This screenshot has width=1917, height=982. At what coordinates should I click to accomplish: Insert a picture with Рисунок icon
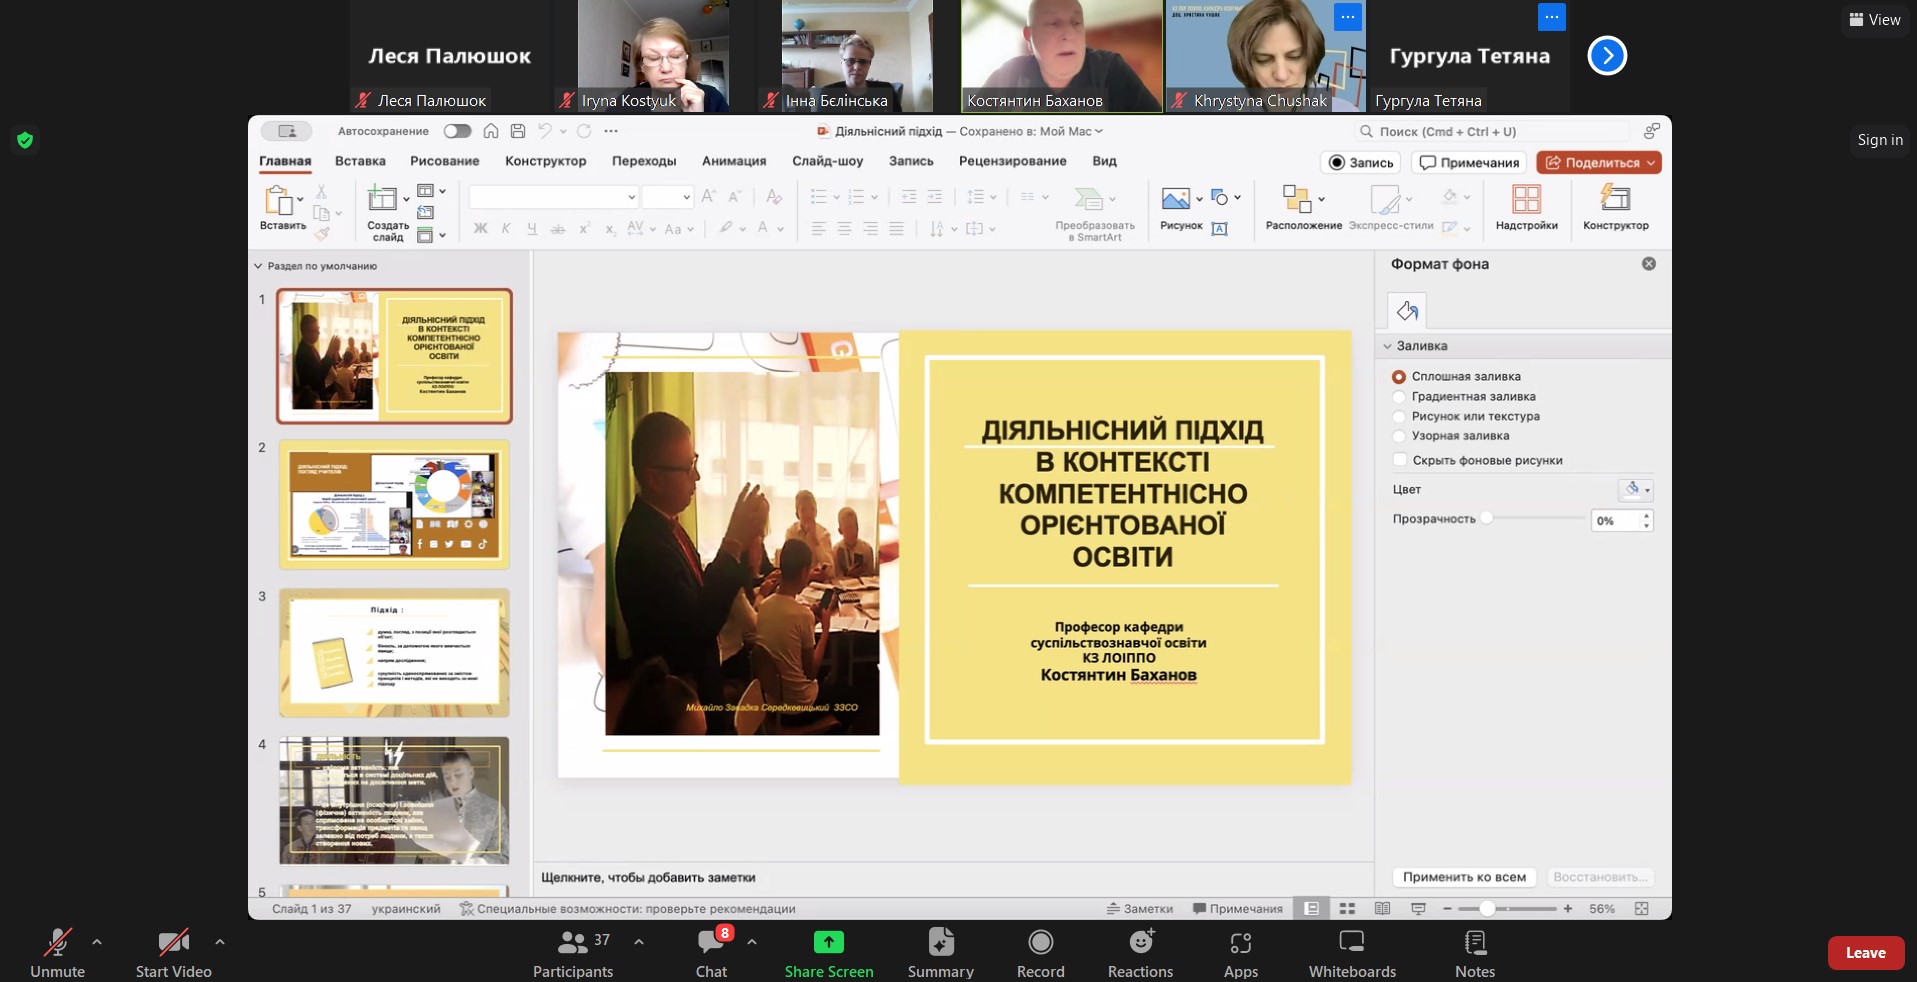tap(1175, 199)
